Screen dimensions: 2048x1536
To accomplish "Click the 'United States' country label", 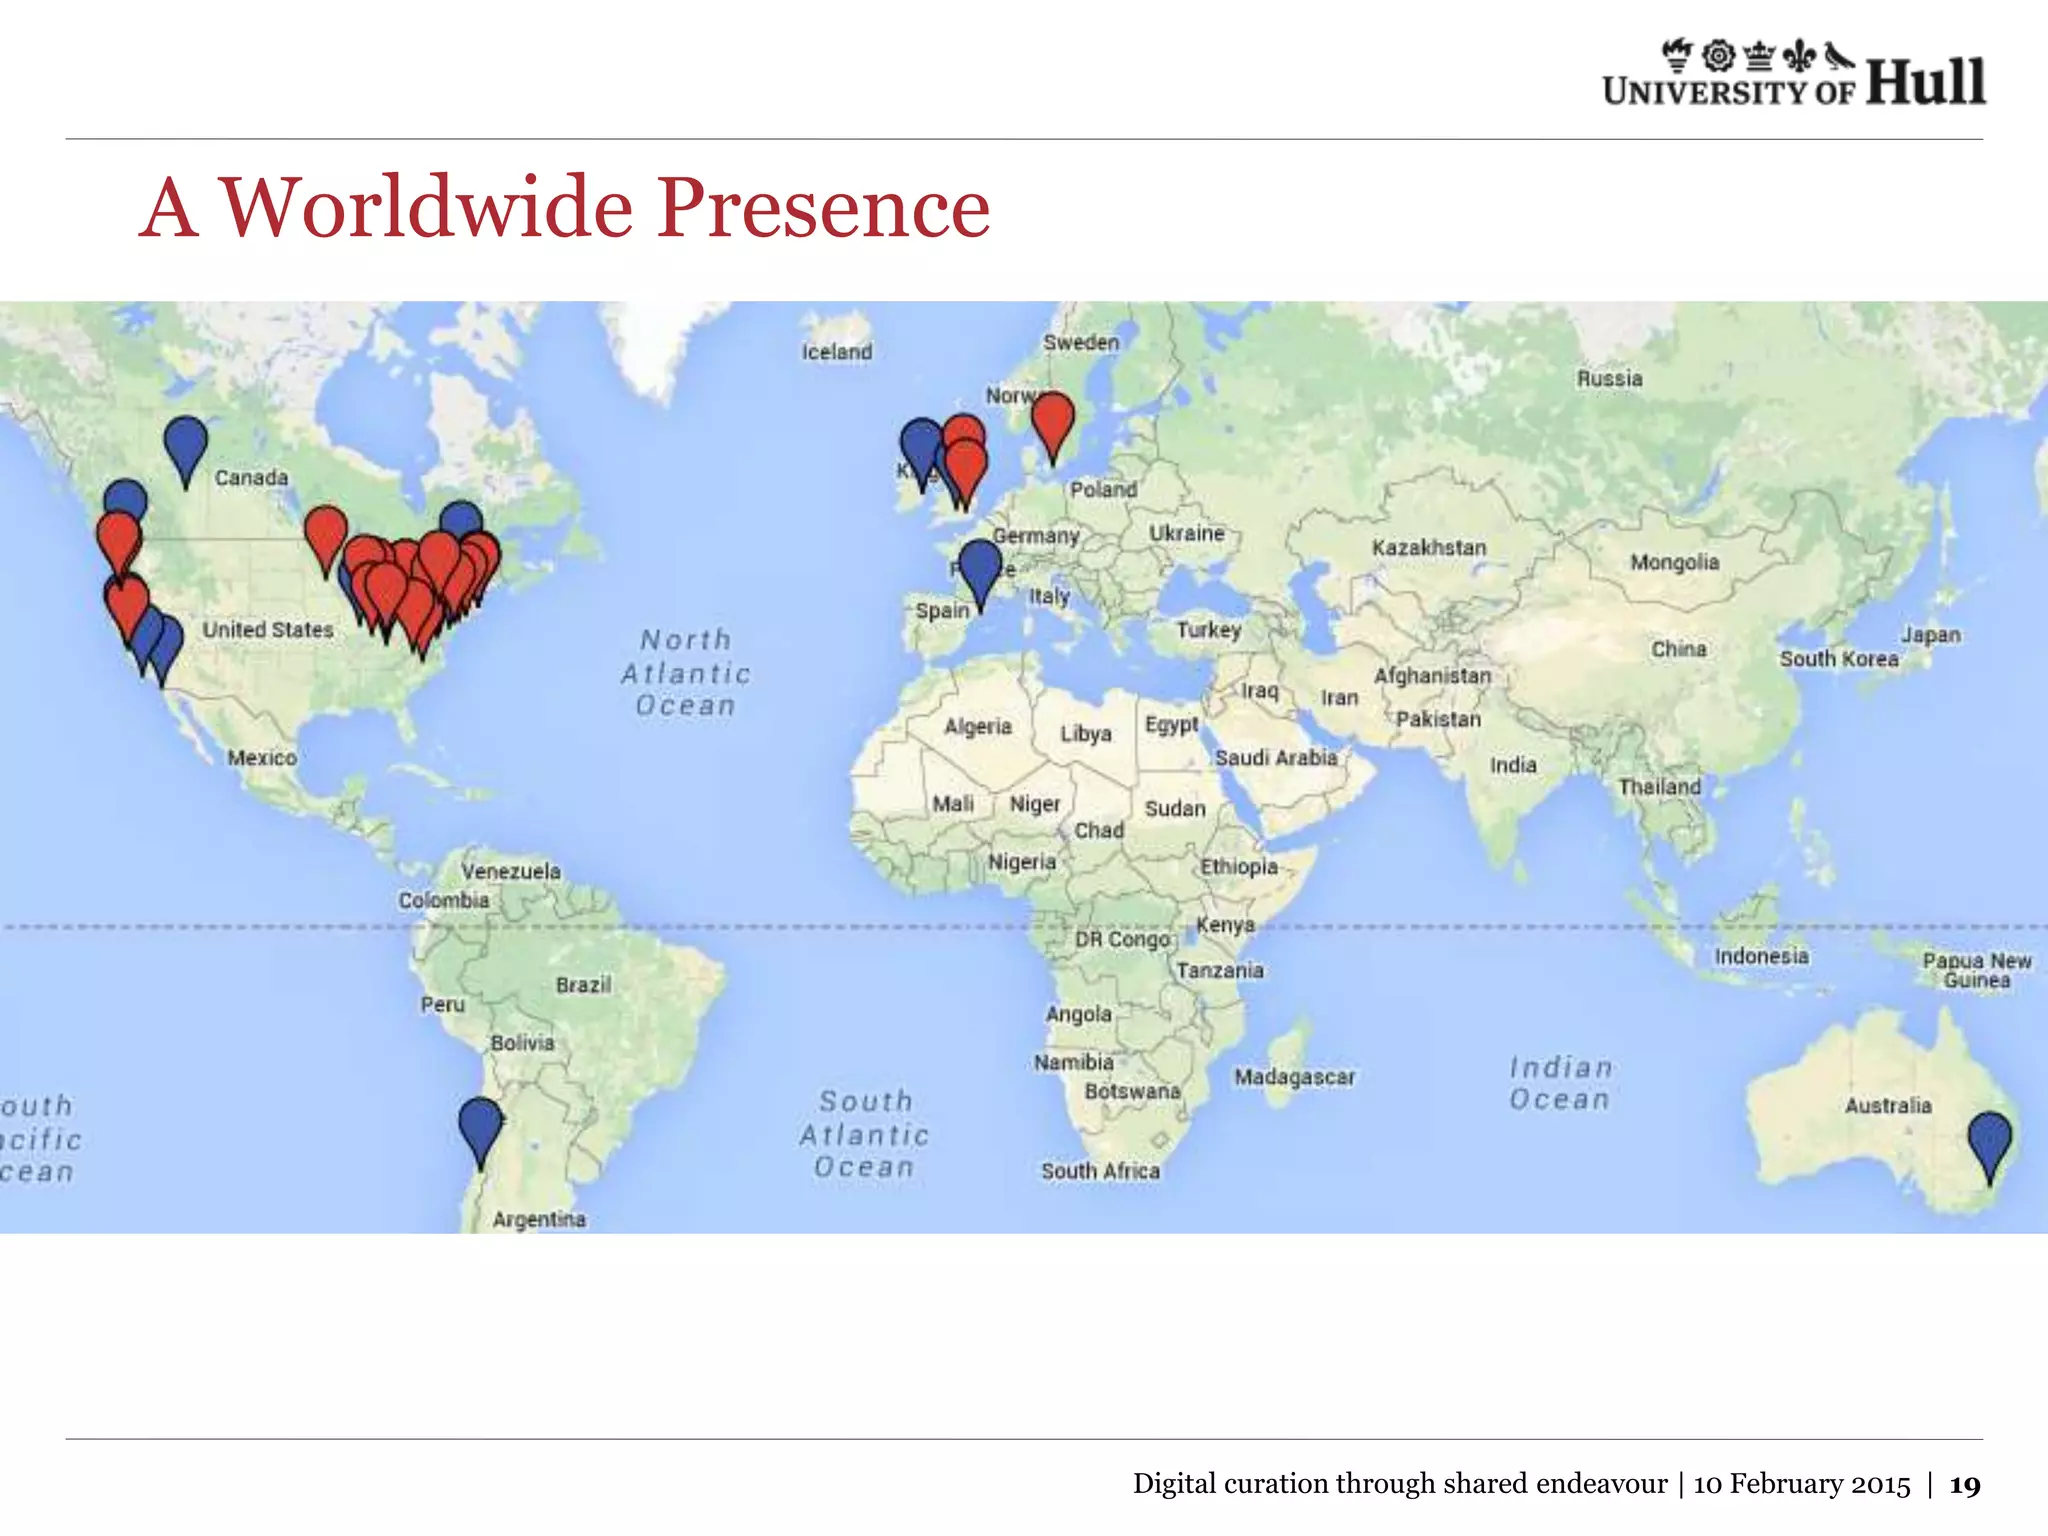I will point(268,629).
